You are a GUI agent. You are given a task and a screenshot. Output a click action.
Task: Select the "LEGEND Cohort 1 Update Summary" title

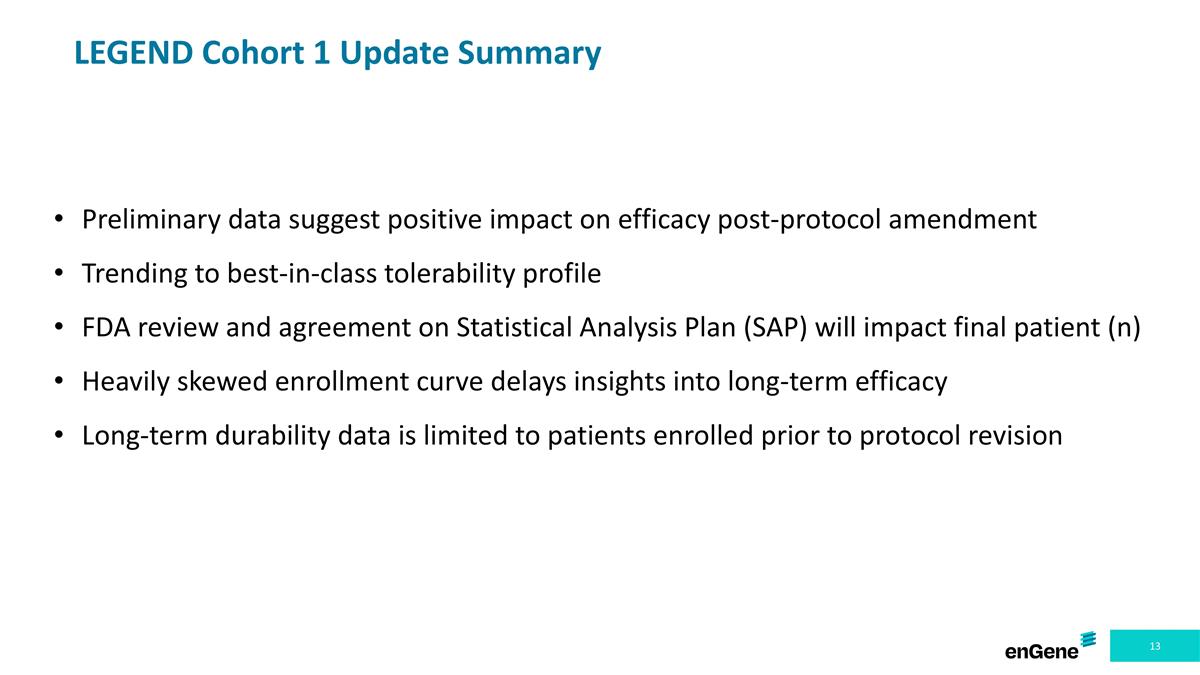coord(337,52)
